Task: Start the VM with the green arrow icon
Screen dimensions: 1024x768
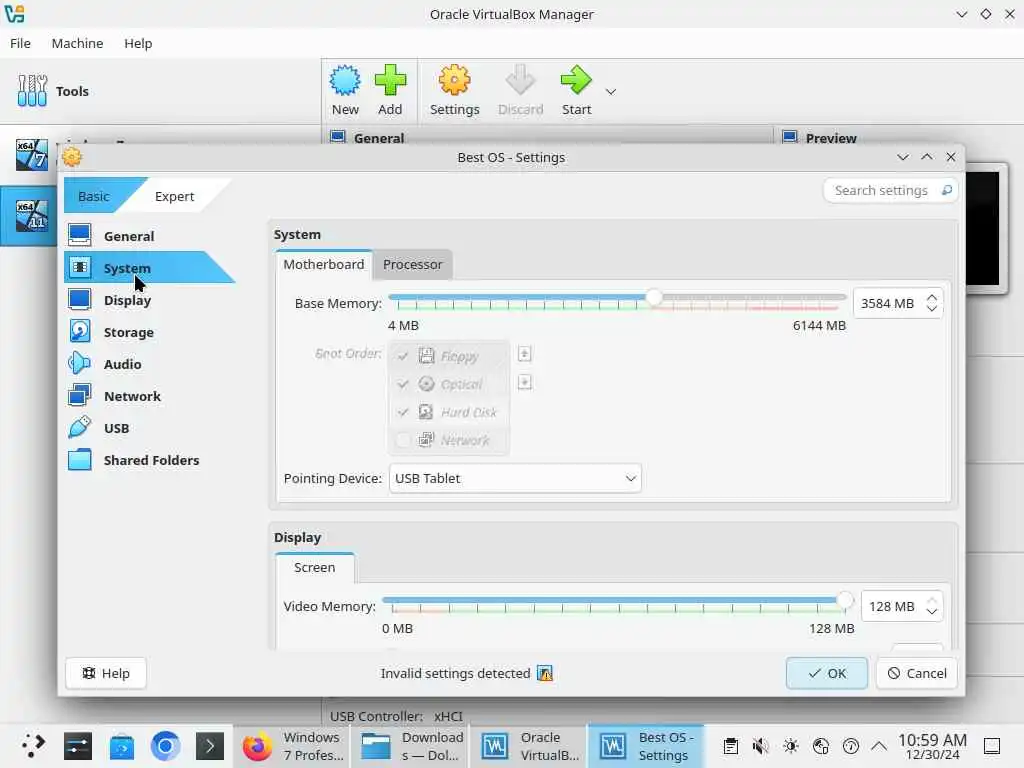Action: tap(576, 81)
